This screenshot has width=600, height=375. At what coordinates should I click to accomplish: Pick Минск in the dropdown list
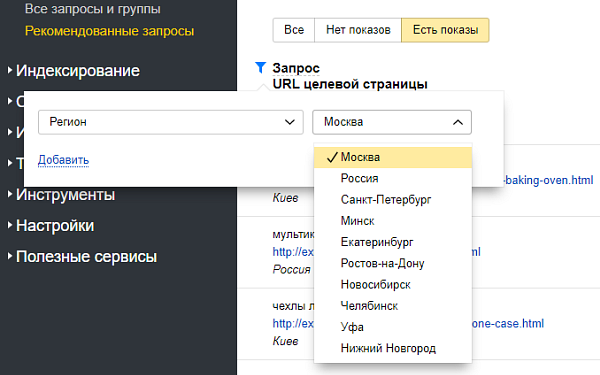tap(393, 221)
